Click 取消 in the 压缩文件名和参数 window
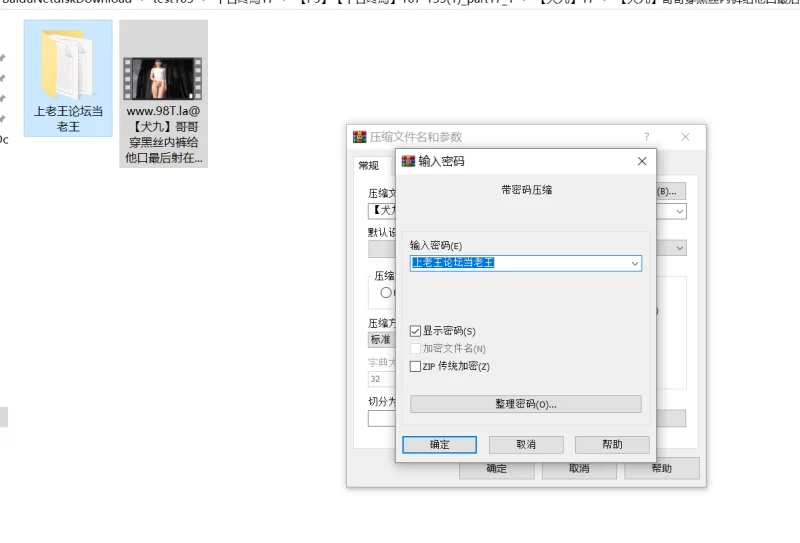 pos(579,468)
